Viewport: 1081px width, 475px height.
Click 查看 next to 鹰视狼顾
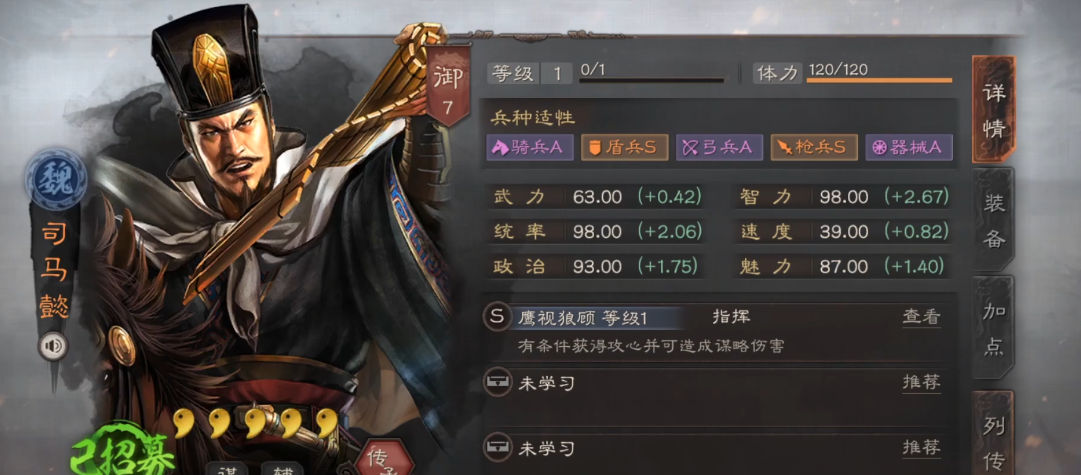922,317
